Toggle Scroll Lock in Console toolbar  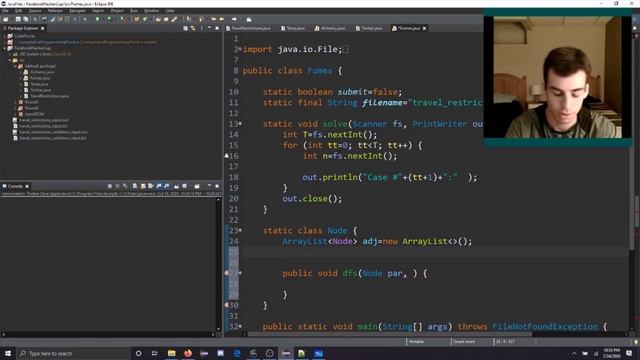pyautogui.click(x=143, y=186)
